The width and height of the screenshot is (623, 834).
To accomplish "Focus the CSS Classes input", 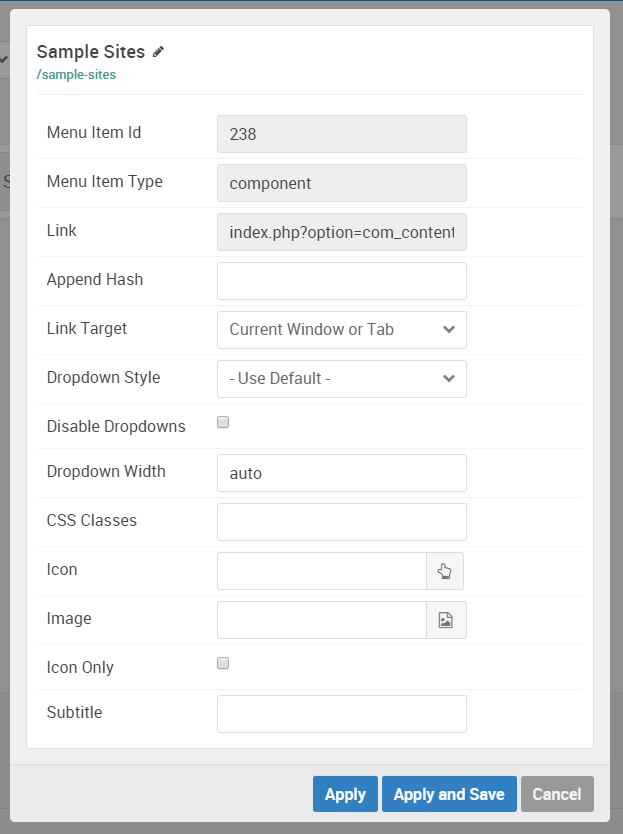I will click(x=341, y=522).
